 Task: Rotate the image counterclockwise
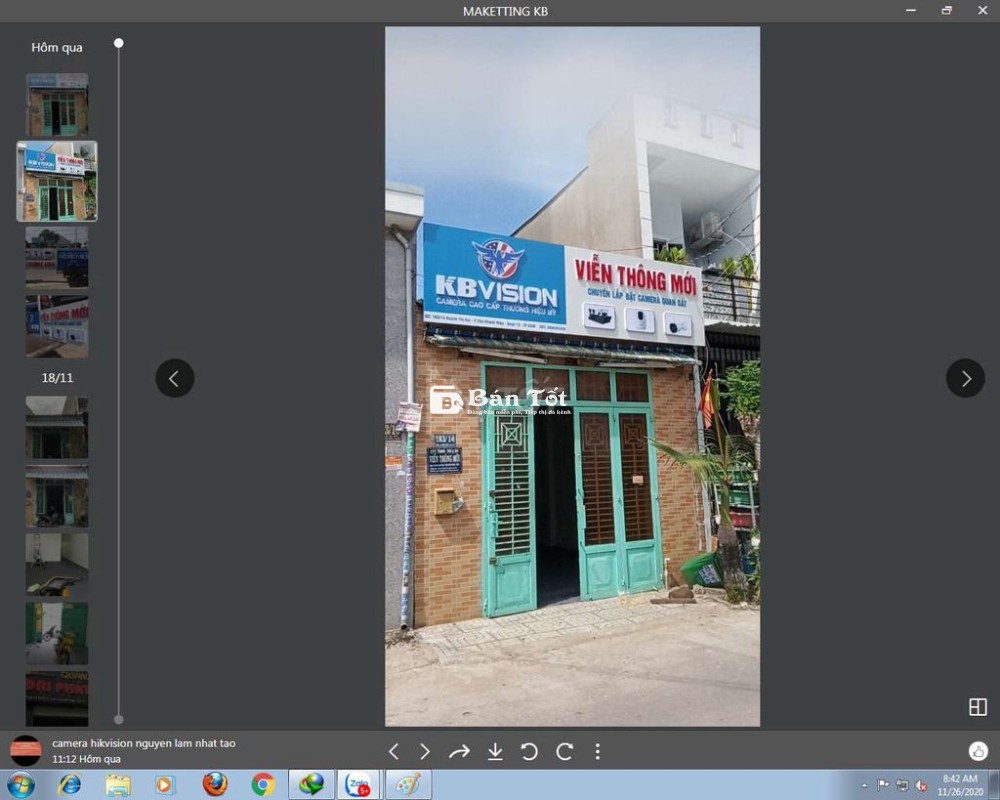point(529,752)
